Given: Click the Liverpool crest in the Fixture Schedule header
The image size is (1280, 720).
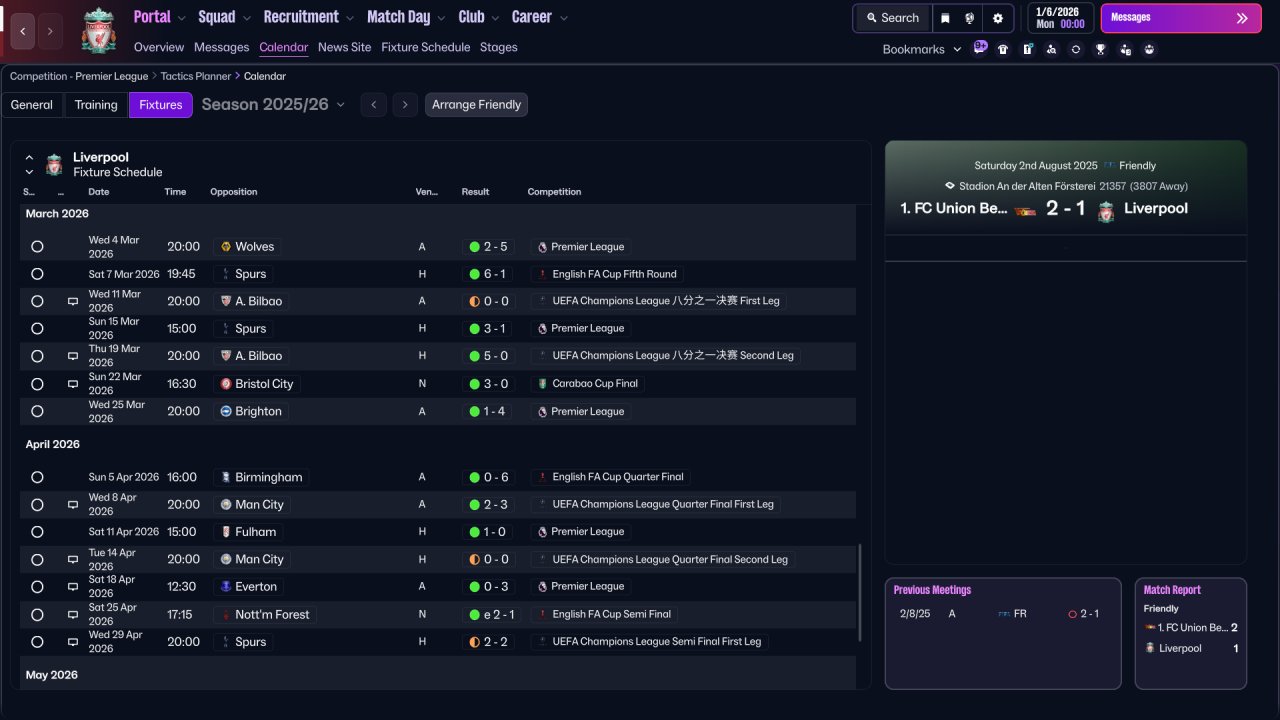Looking at the screenshot, I should coord(54,165).
